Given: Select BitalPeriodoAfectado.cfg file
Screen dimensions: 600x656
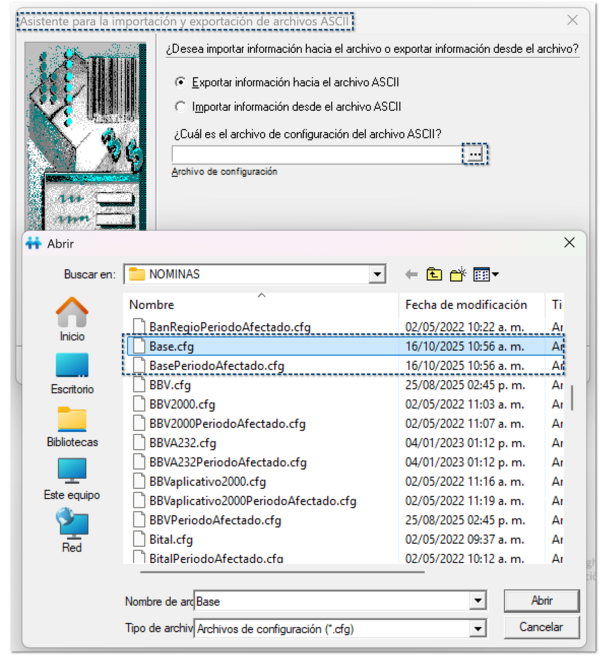Looking at the screenshot, I should click(216, 558).
